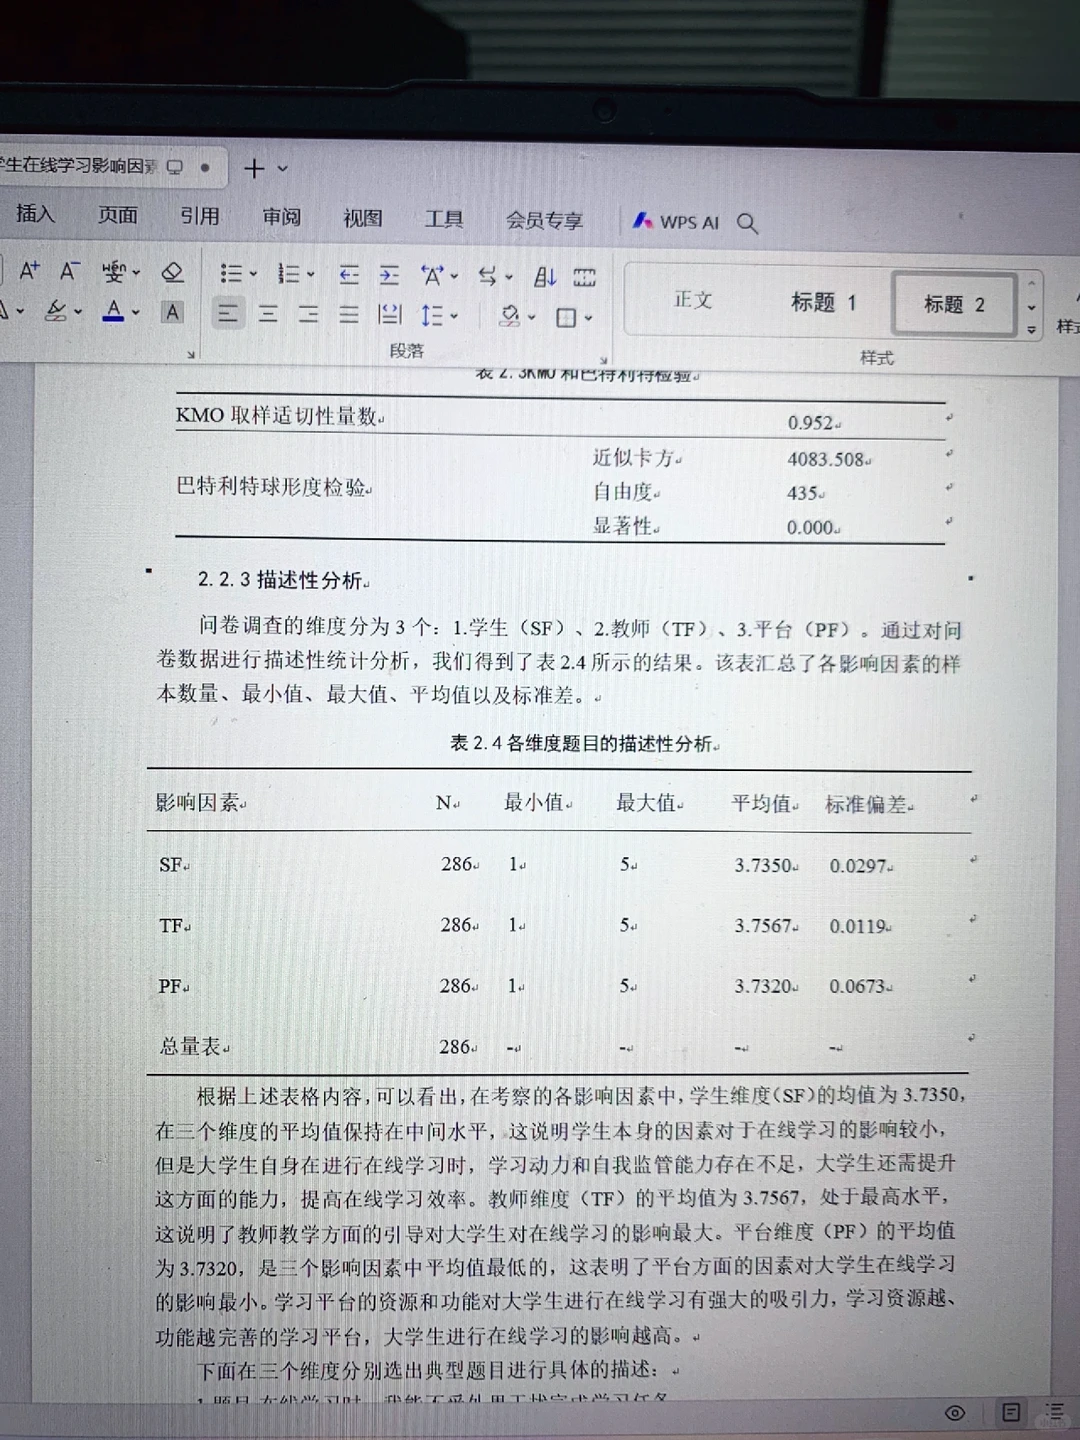Click 会员专享 in the ribbon

pyautogui.click(x=543, y=220)
